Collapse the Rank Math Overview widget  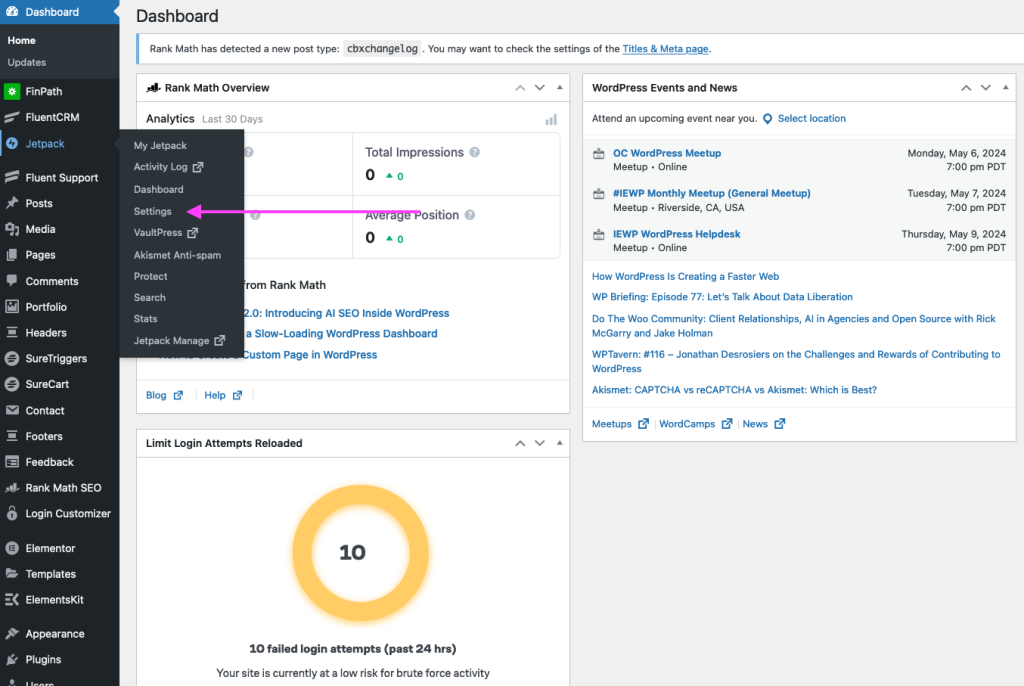click(559, 88)
